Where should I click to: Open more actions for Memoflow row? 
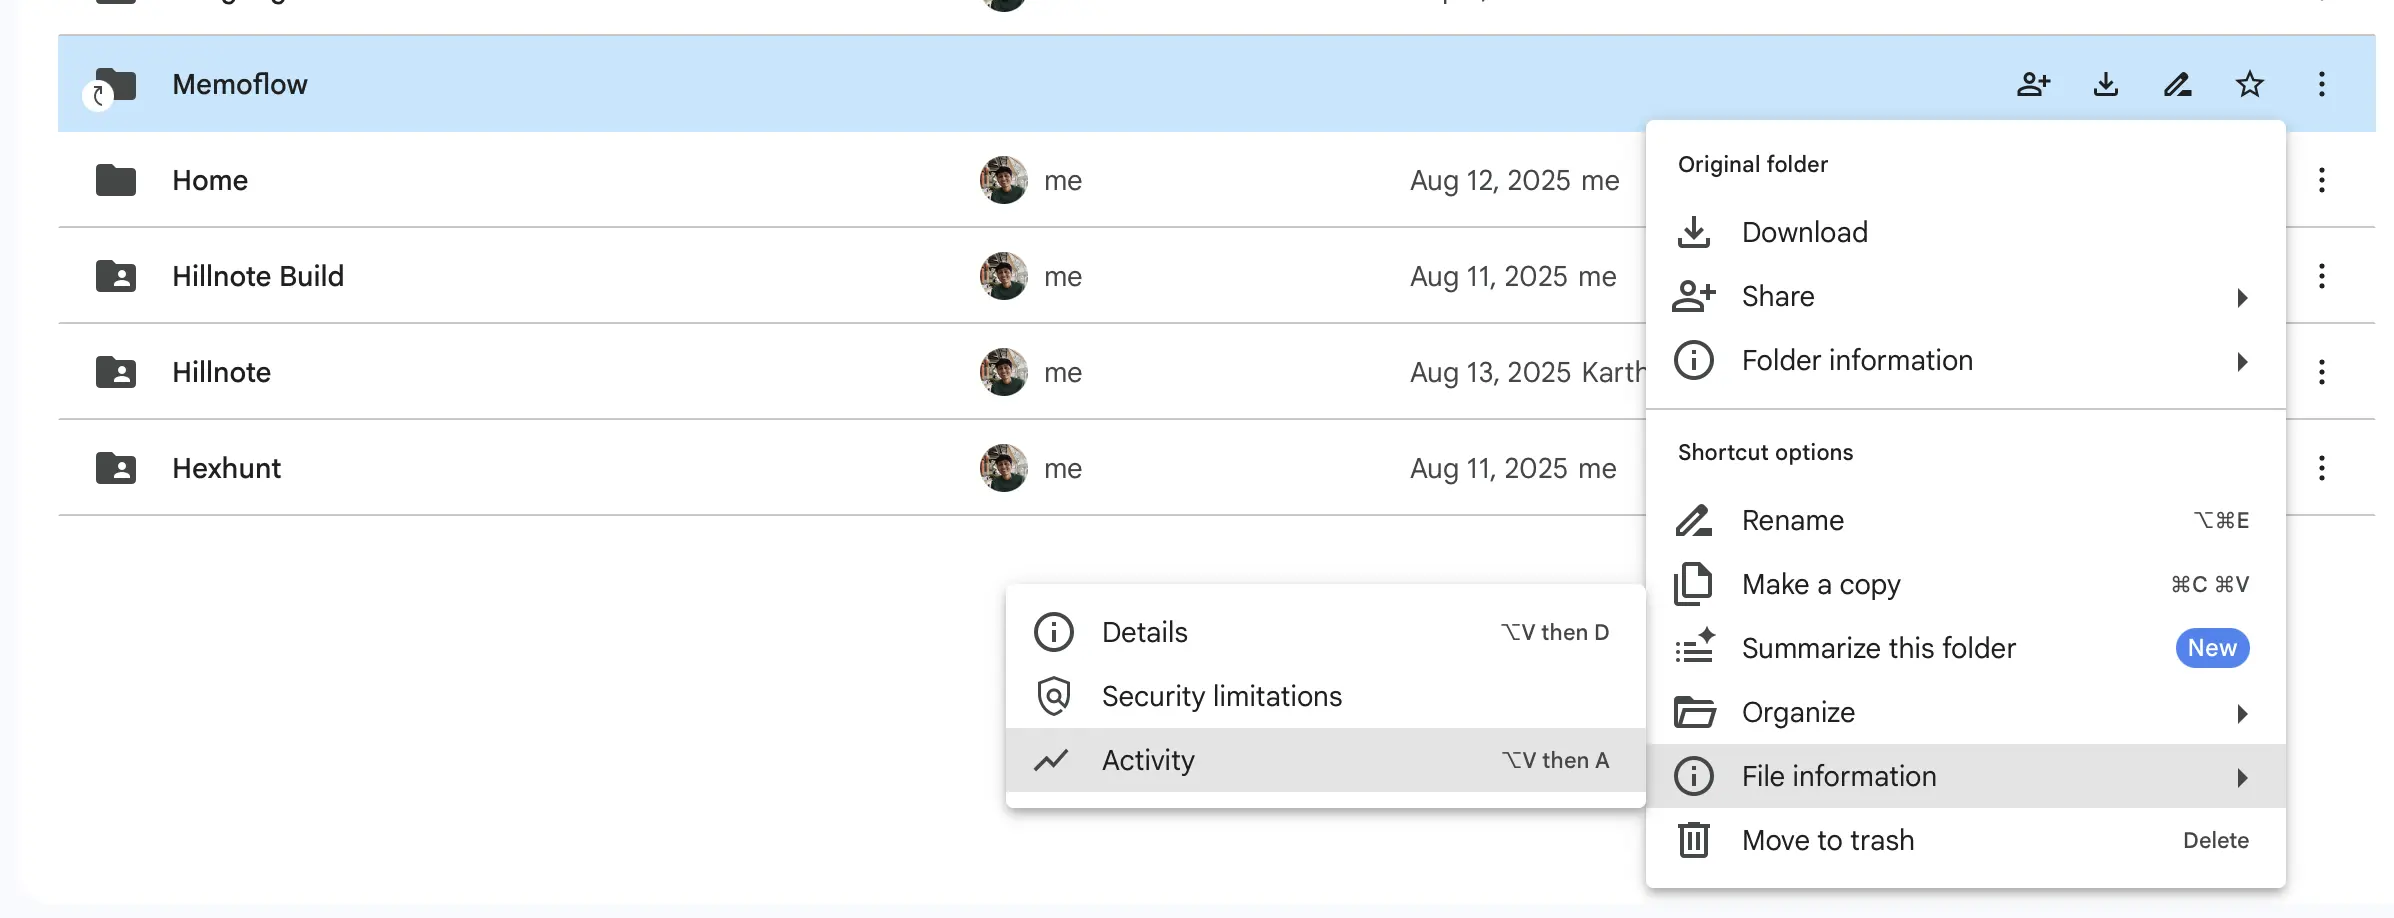(2321, 84)
